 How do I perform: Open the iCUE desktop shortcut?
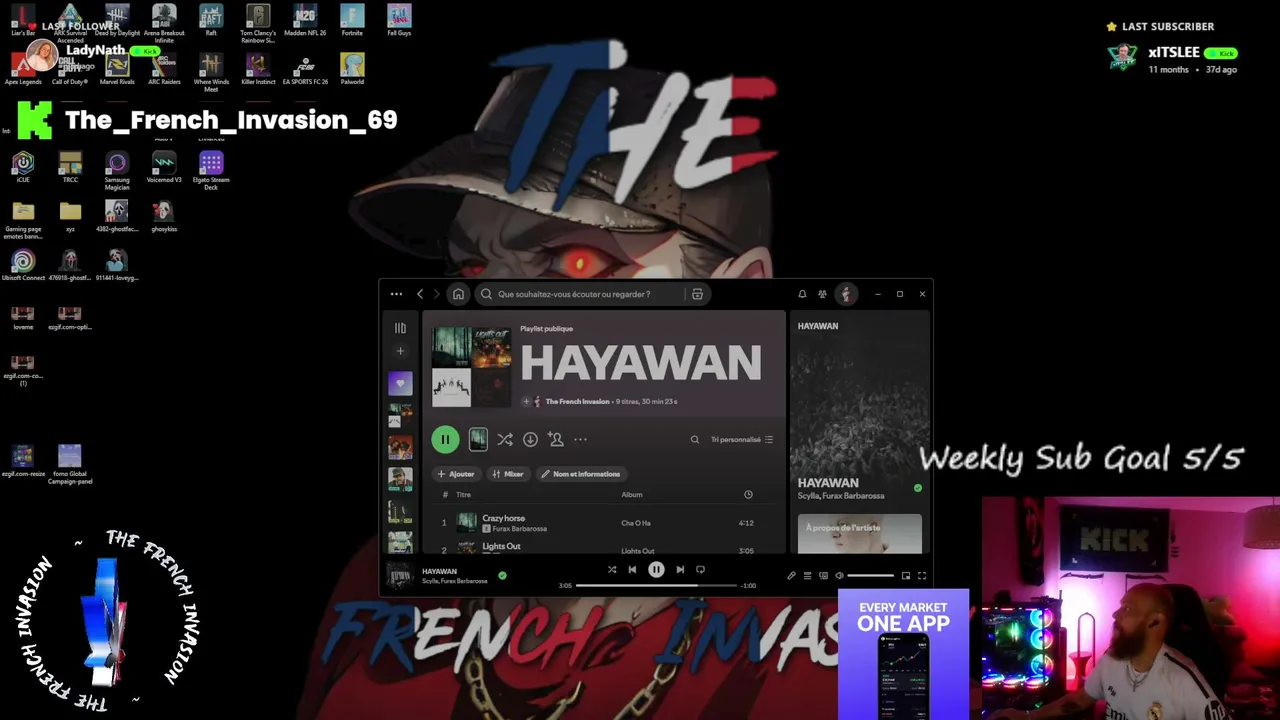pyautogui.click(x=23, y=167)
